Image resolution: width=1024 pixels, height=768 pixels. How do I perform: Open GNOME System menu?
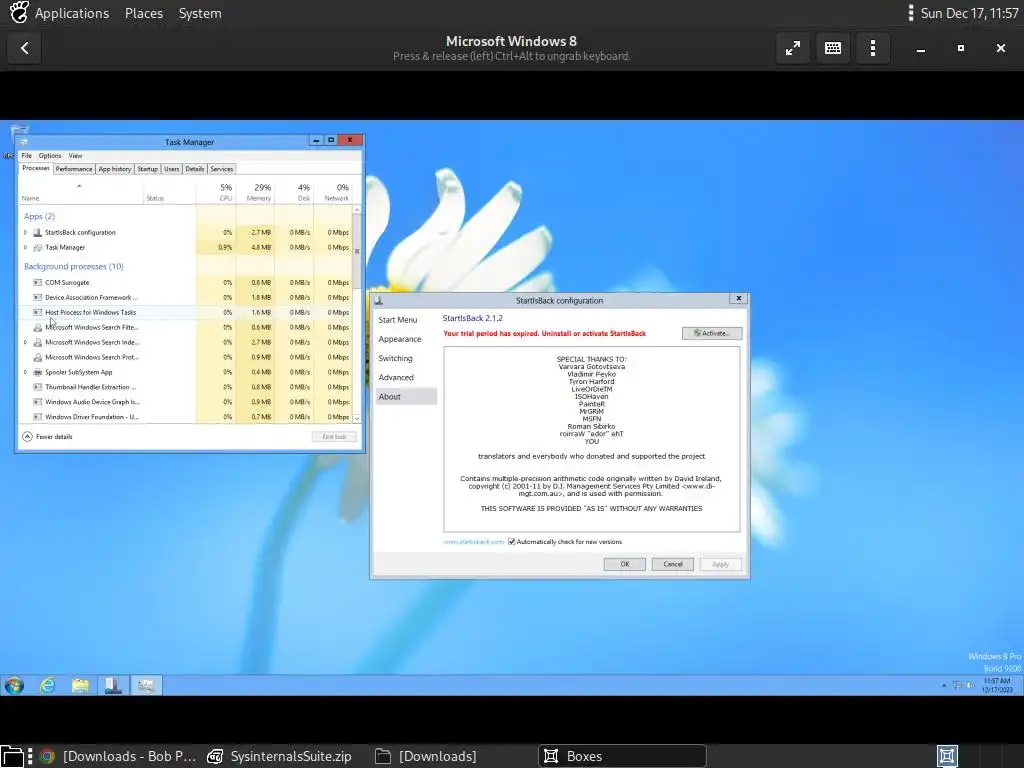click(x=200, y=13)
